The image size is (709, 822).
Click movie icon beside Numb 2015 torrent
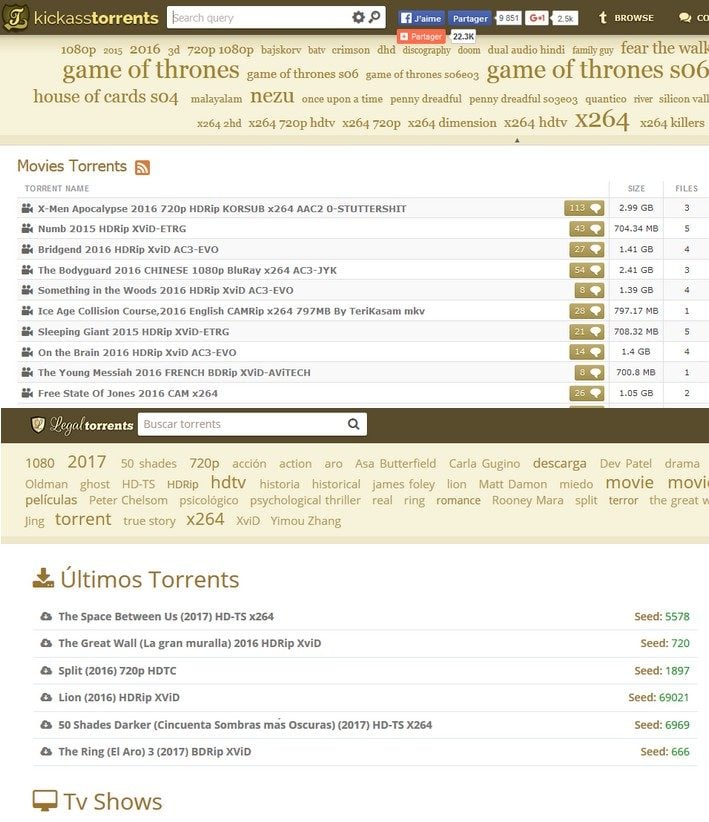point(27,229)
